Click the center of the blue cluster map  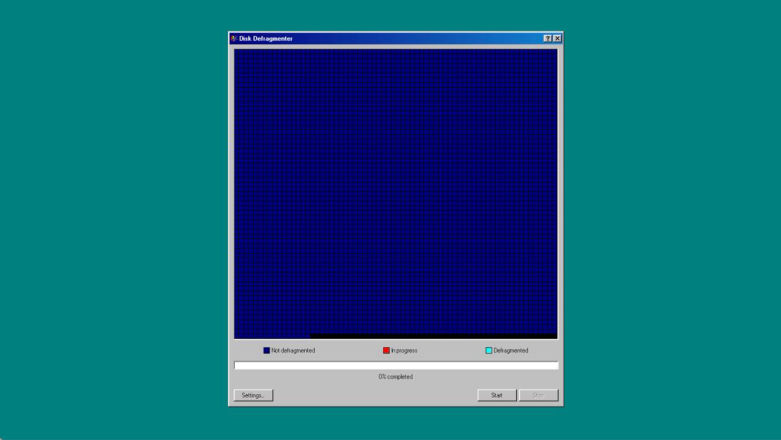(396, 193)
